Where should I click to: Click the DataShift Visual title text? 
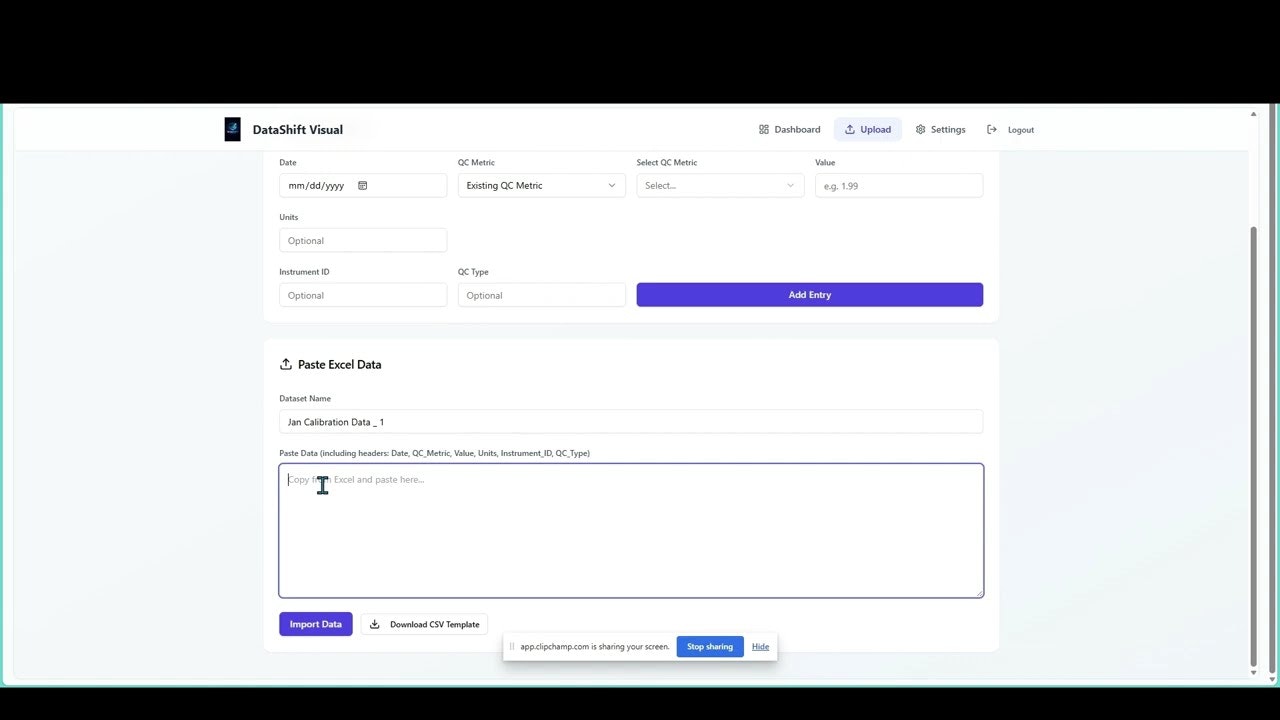[x=297, y=129]
